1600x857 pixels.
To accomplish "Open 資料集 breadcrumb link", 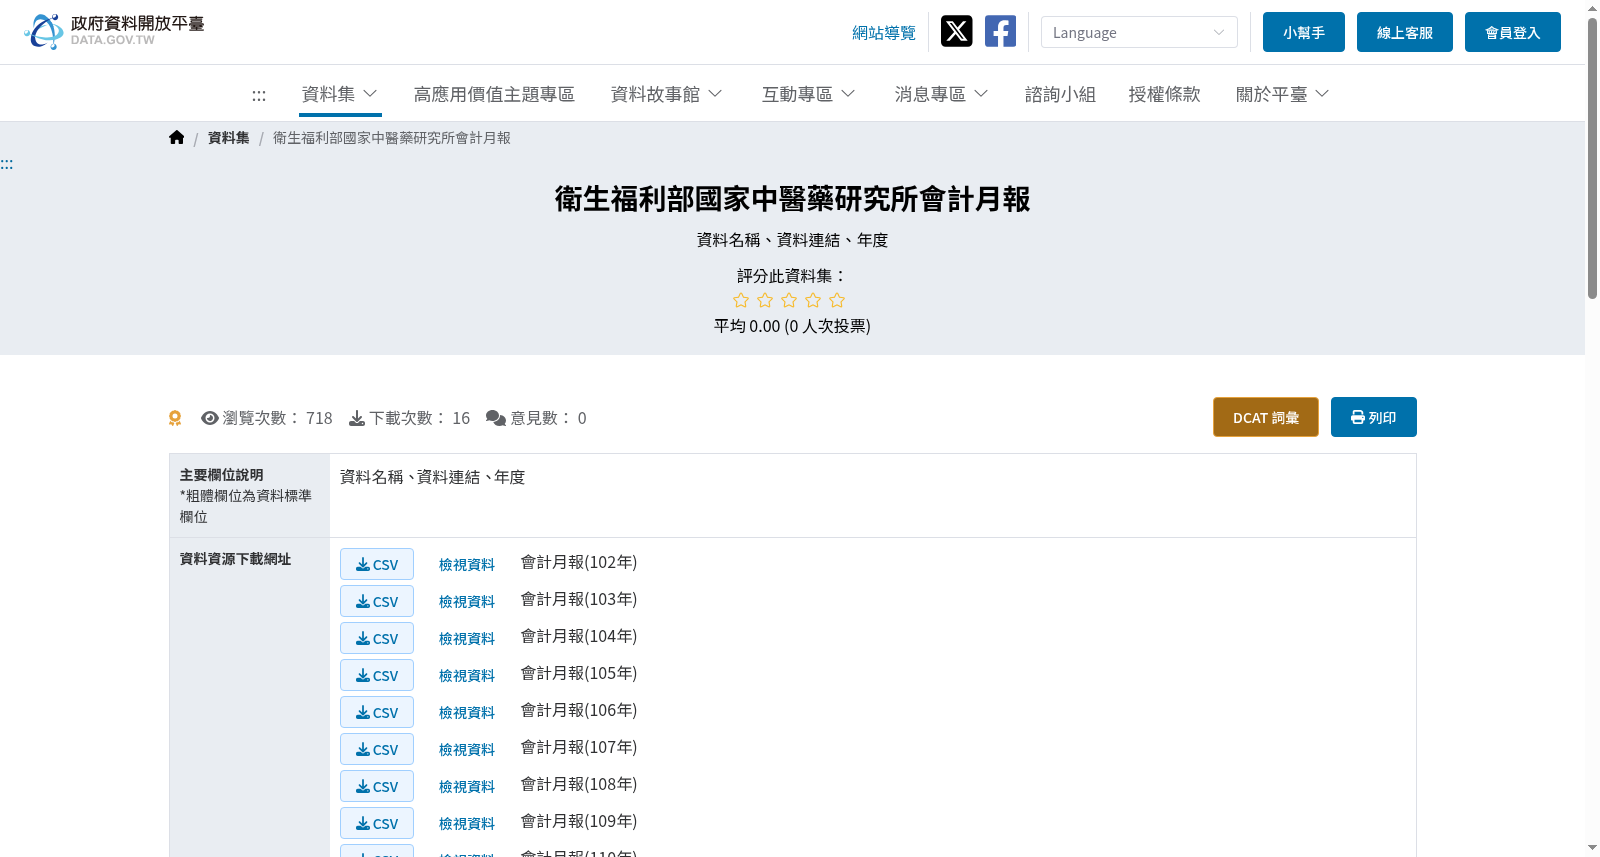I will 228,138.
